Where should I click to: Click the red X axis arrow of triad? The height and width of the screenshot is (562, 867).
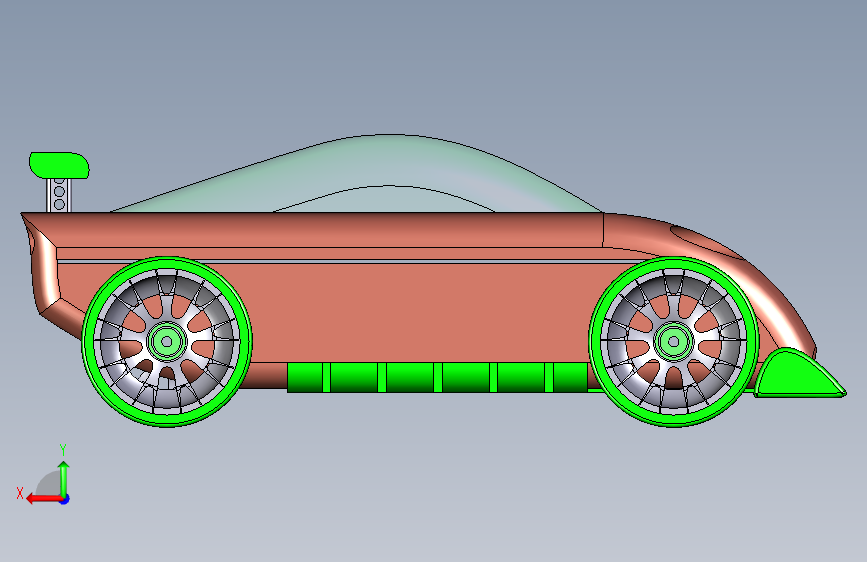43,499
